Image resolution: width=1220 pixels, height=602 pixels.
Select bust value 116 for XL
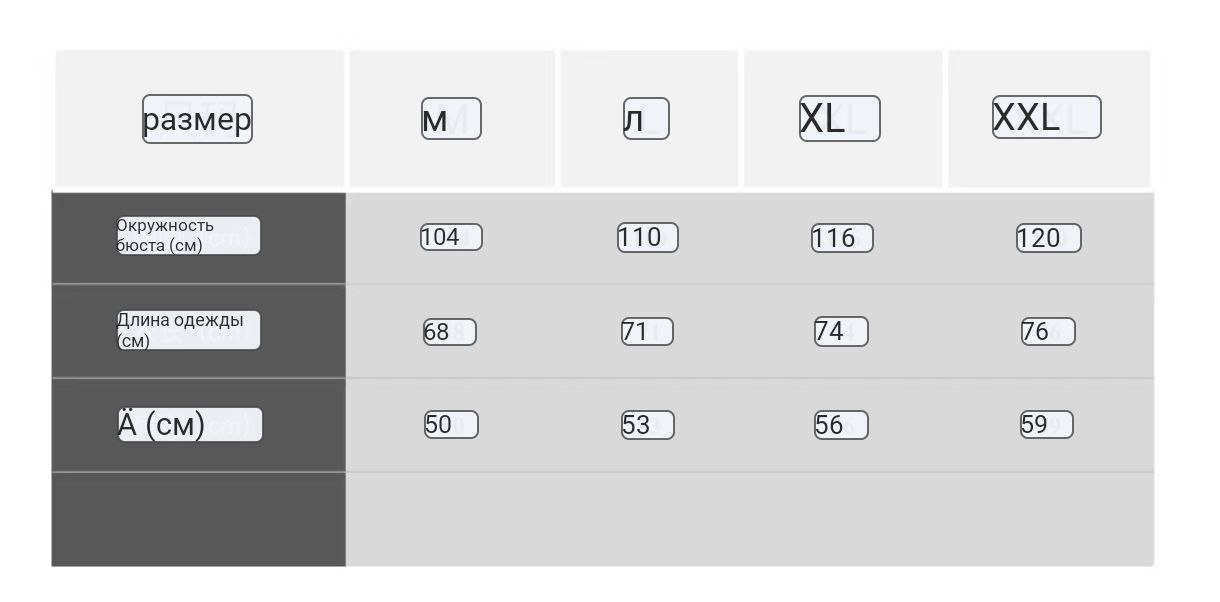[842, 238]
